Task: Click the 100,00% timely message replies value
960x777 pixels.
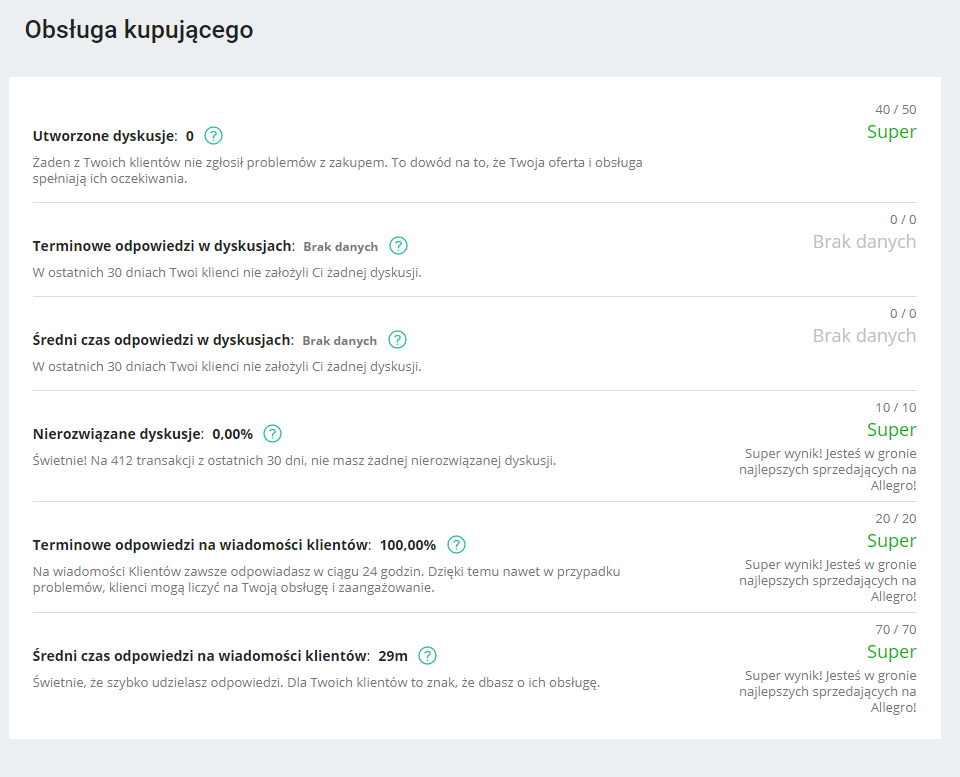Action: click(408, 545)
